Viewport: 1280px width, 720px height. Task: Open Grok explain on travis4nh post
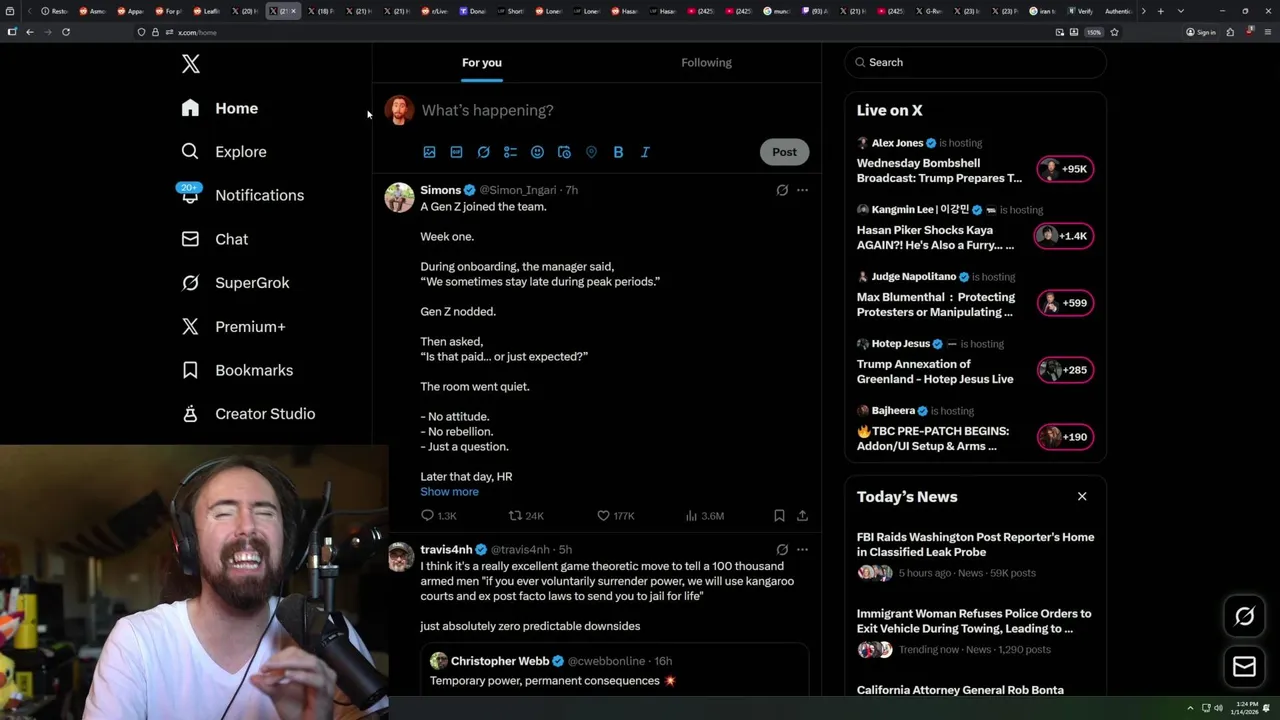(x=782, y=550)
